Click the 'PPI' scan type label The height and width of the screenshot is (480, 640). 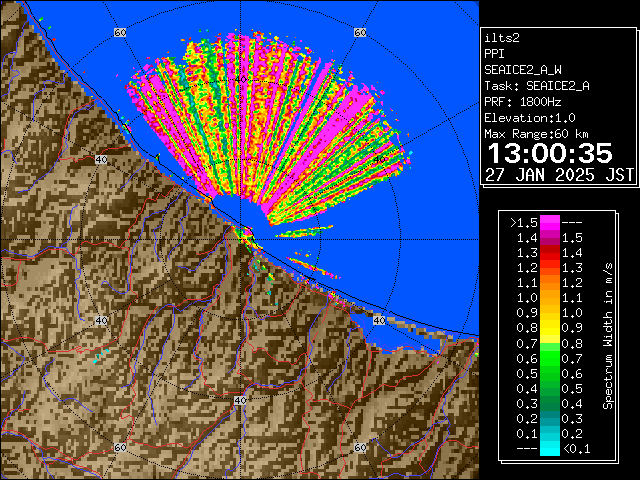click(x=494, y=54)
